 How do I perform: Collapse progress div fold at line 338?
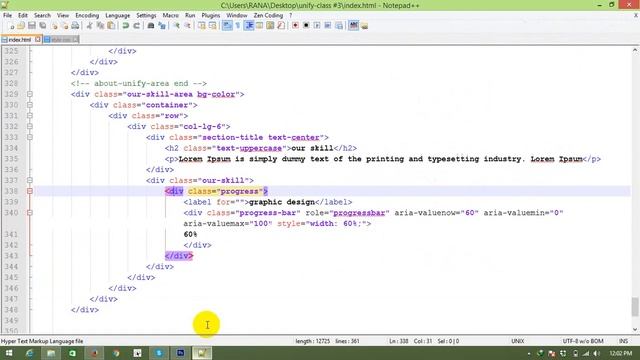[x=30, y=191]
